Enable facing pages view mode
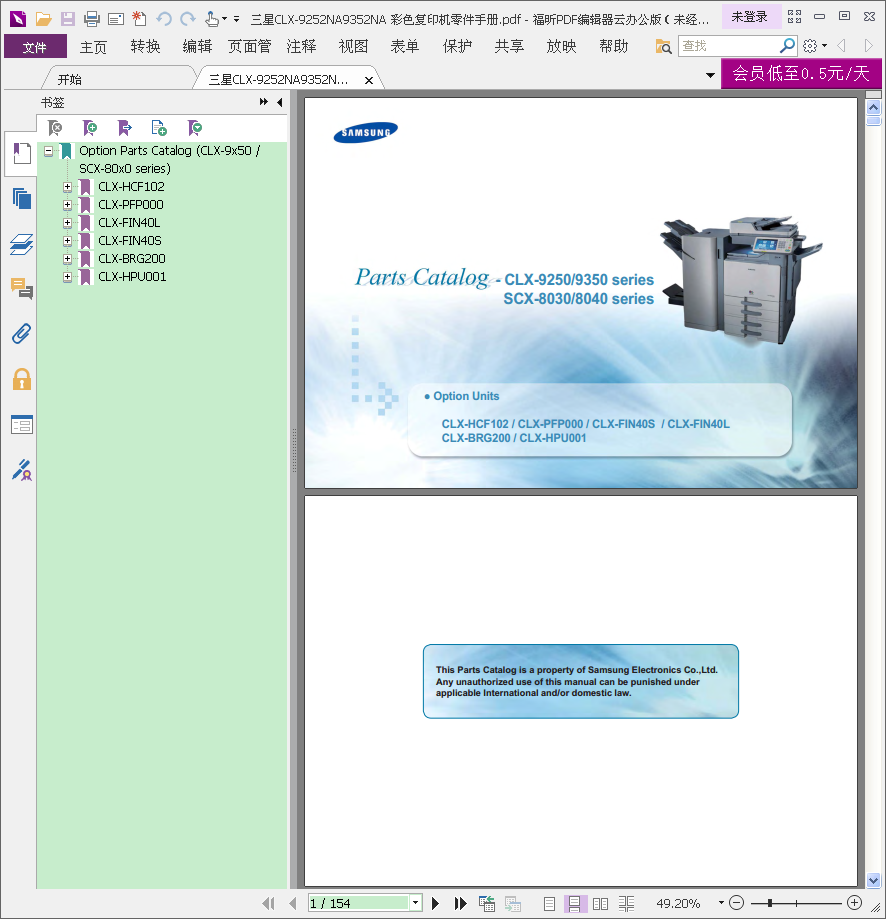 600,904
